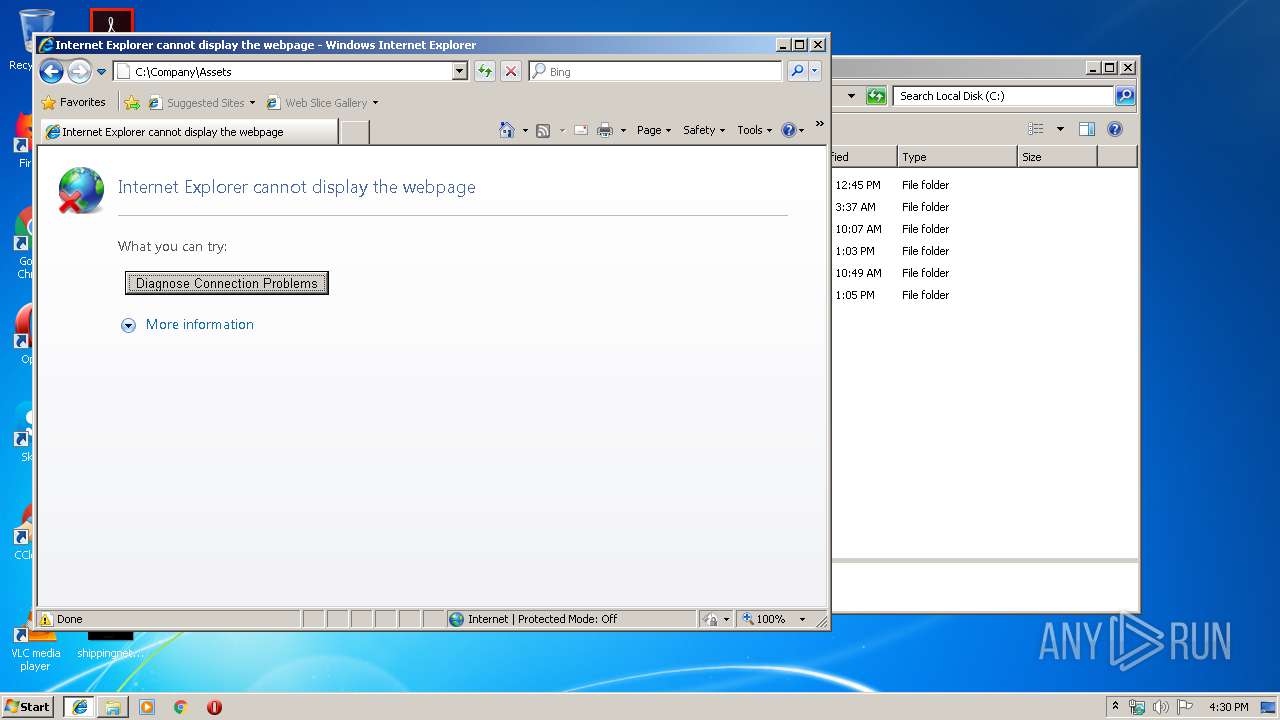
Task: Open the search provider dropdown arrow
Action: pyautogui.click(x=815, y=71)
